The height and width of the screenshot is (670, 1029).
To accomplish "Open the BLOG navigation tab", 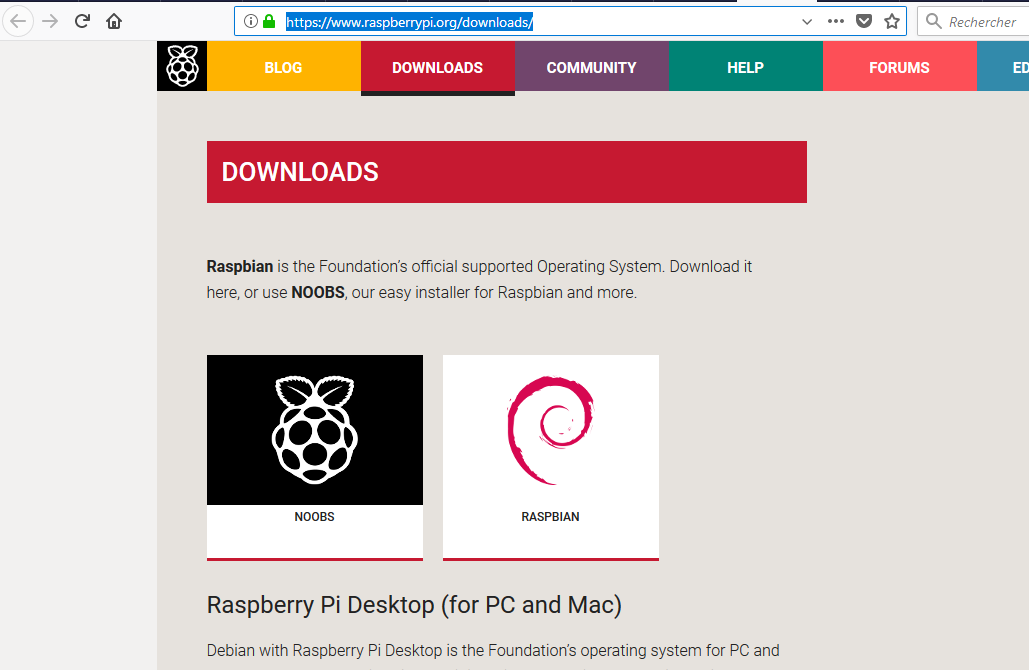I will (284, 66).
